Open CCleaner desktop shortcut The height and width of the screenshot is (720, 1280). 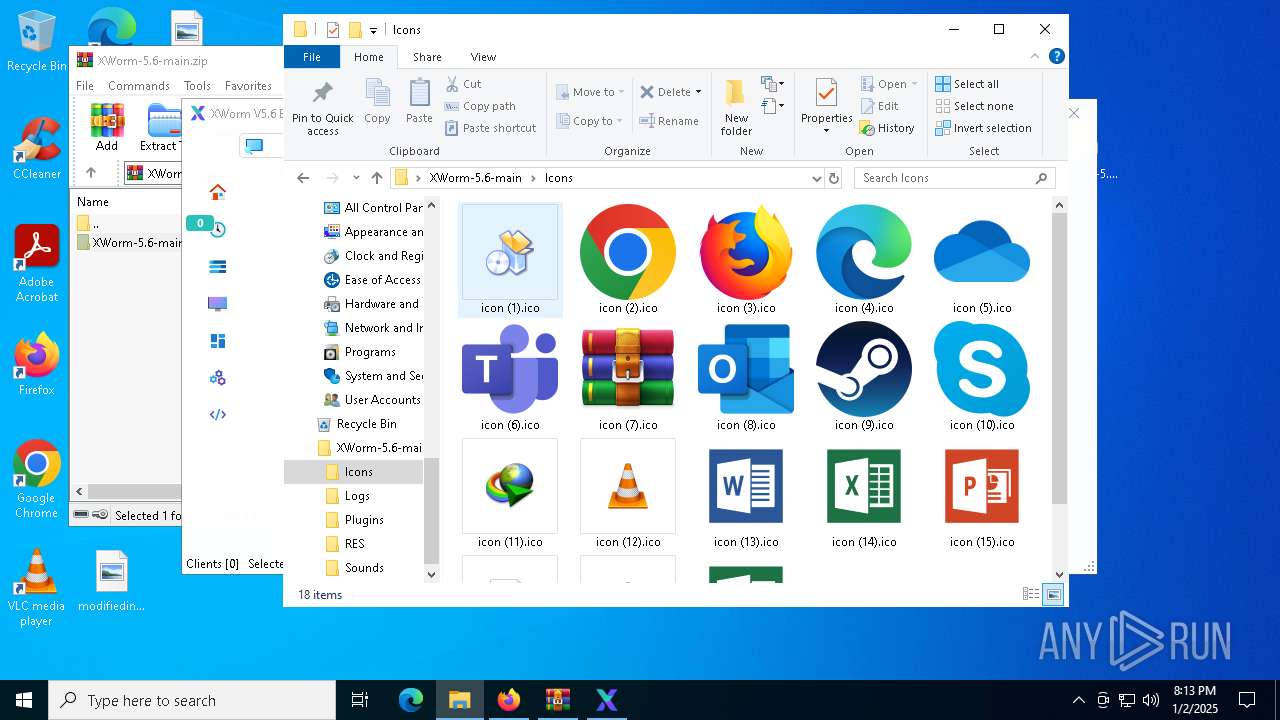pyautogui.click(x=36, y=149)
